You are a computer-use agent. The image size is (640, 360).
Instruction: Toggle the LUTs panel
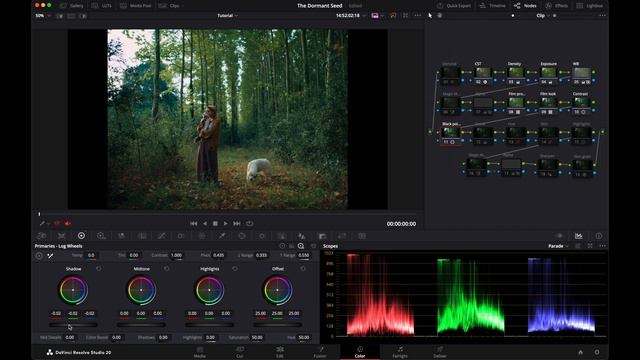click(x=102, y=6)
